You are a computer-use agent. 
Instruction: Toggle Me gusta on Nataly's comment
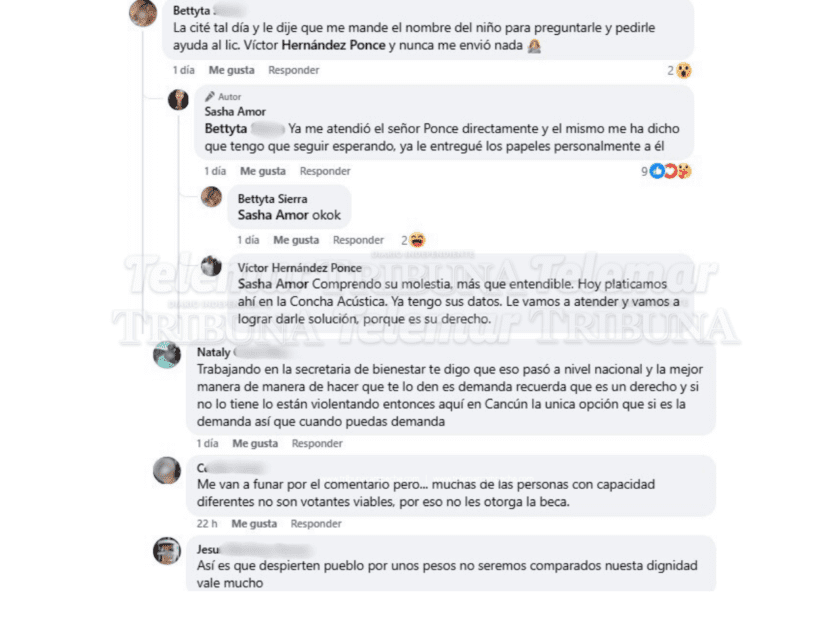click(x=255, y=443)
